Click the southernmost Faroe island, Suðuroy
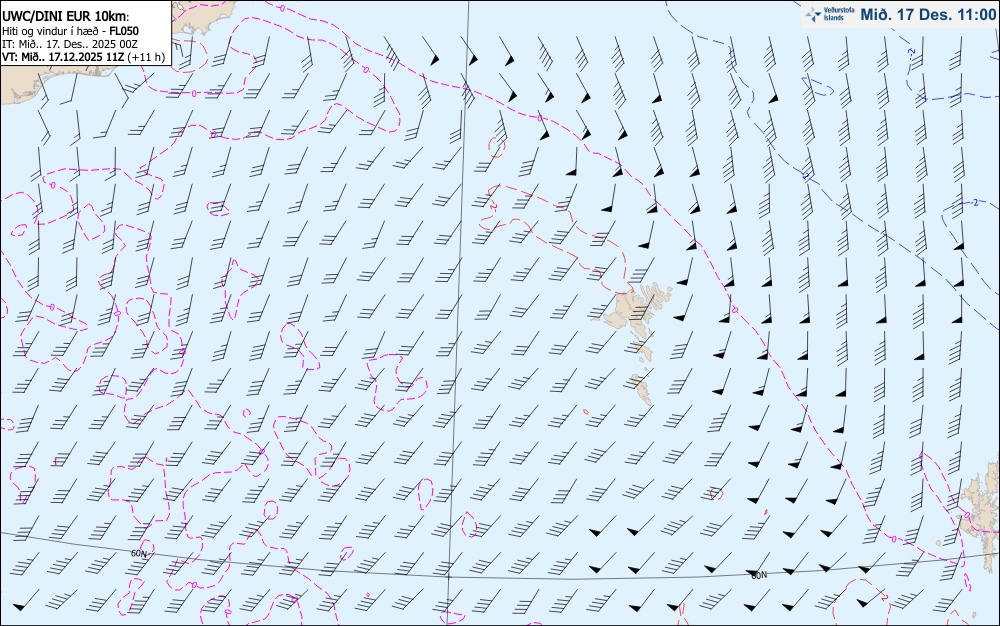 (x=643, y=389)
